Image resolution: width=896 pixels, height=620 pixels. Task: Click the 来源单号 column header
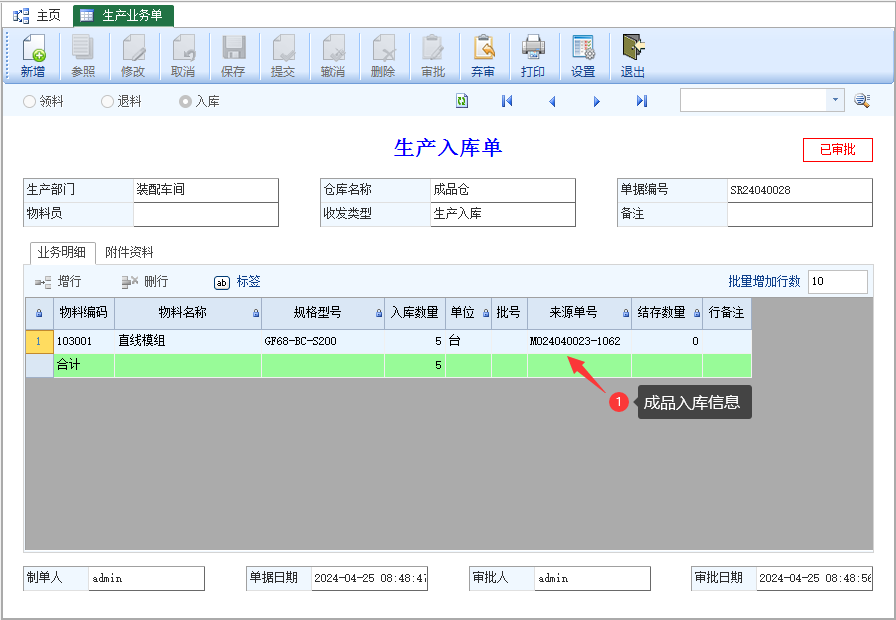pos(579,313)
